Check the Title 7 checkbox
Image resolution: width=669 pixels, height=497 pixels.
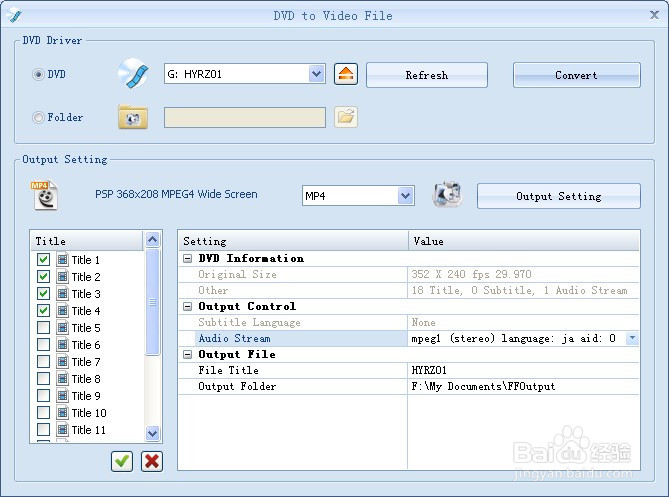[43, 361]
